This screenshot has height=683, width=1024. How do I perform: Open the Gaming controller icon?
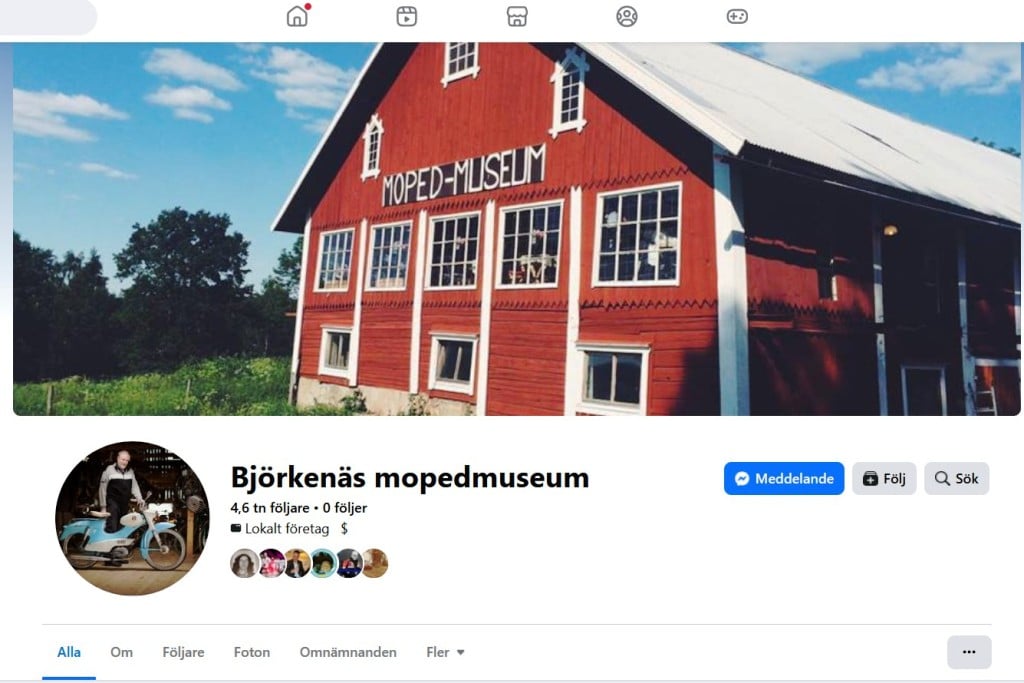pos(737,16)
